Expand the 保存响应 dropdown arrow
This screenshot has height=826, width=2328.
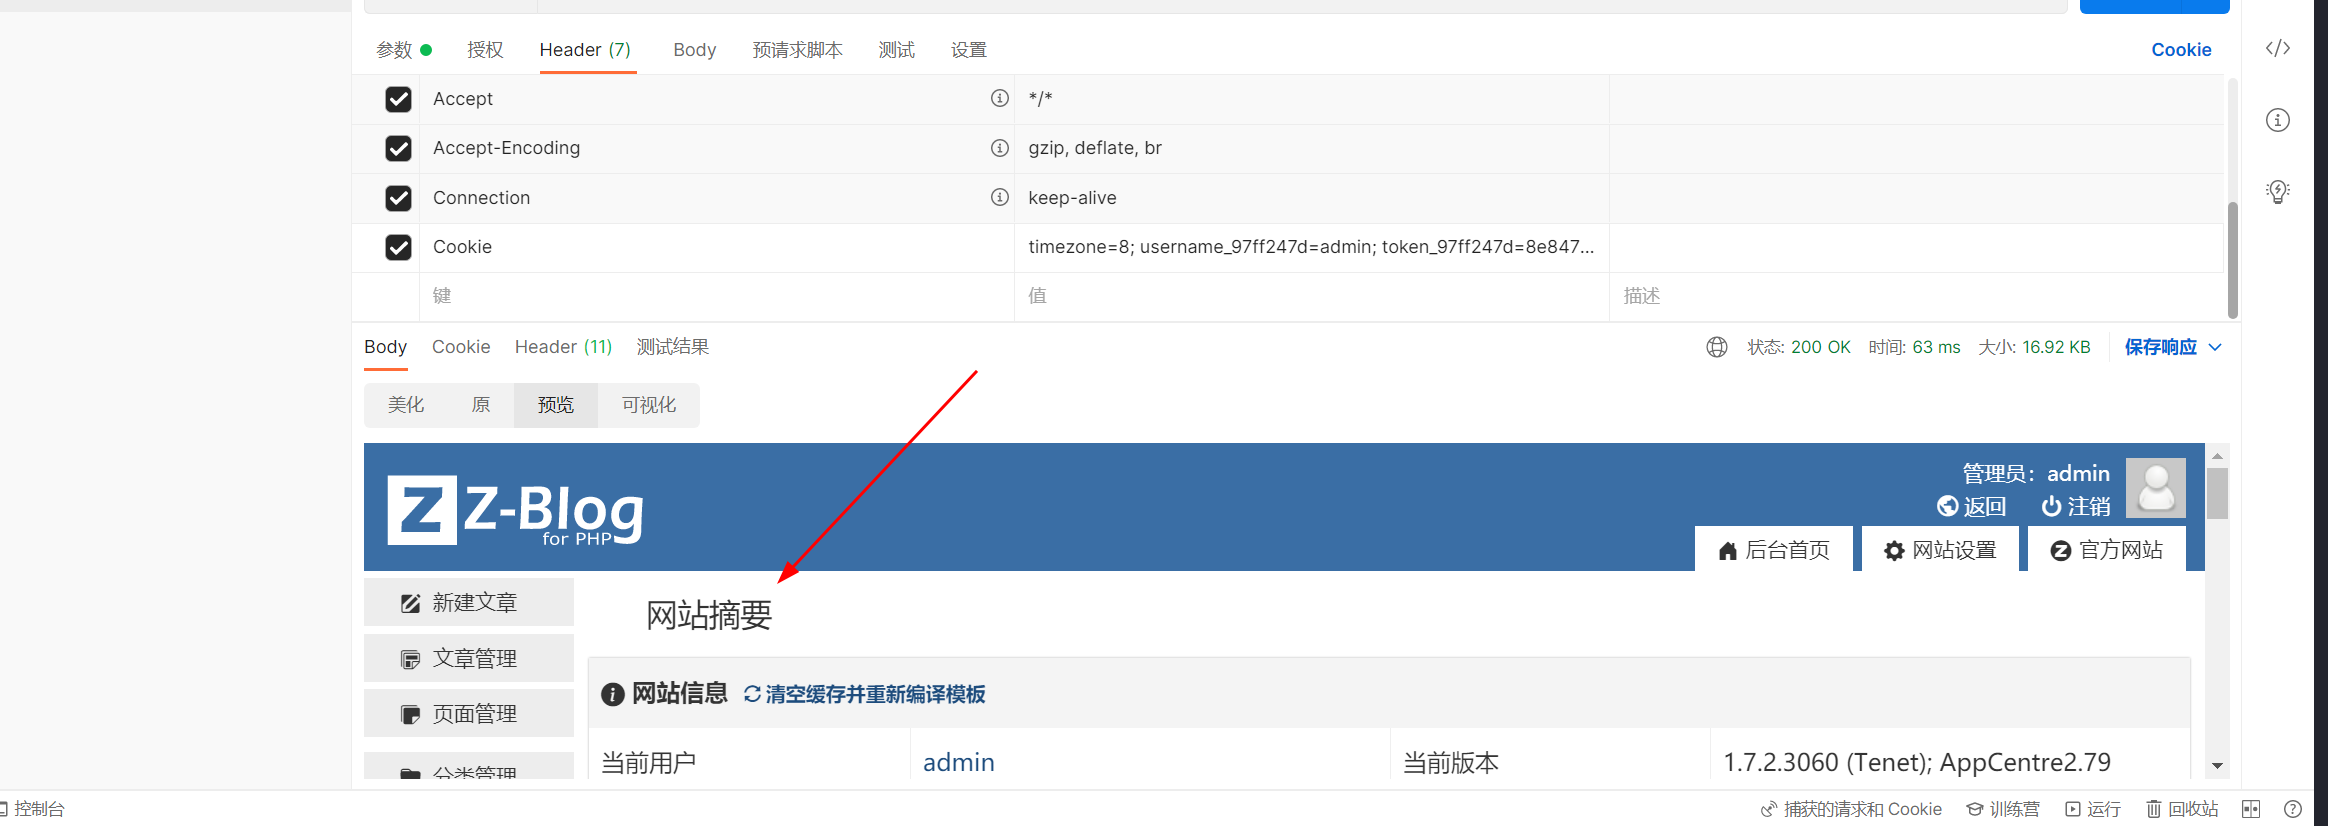[2215, 347]
